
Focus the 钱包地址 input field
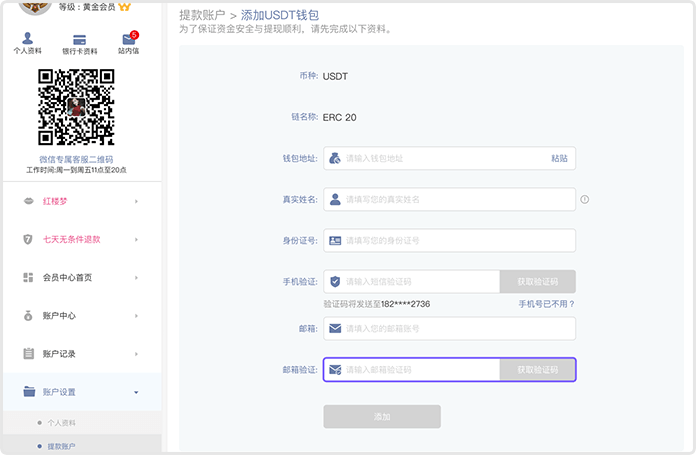449,158
